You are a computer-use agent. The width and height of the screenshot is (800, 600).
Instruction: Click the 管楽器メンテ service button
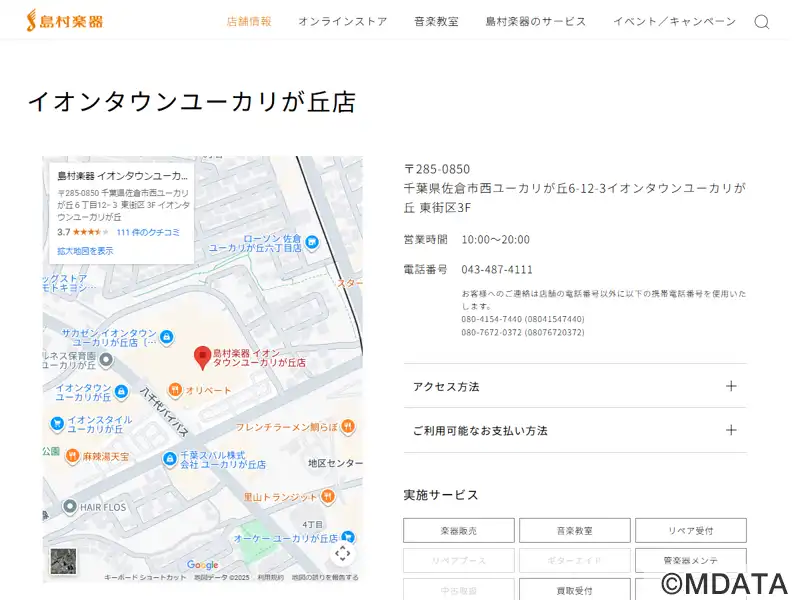[691, 560]
